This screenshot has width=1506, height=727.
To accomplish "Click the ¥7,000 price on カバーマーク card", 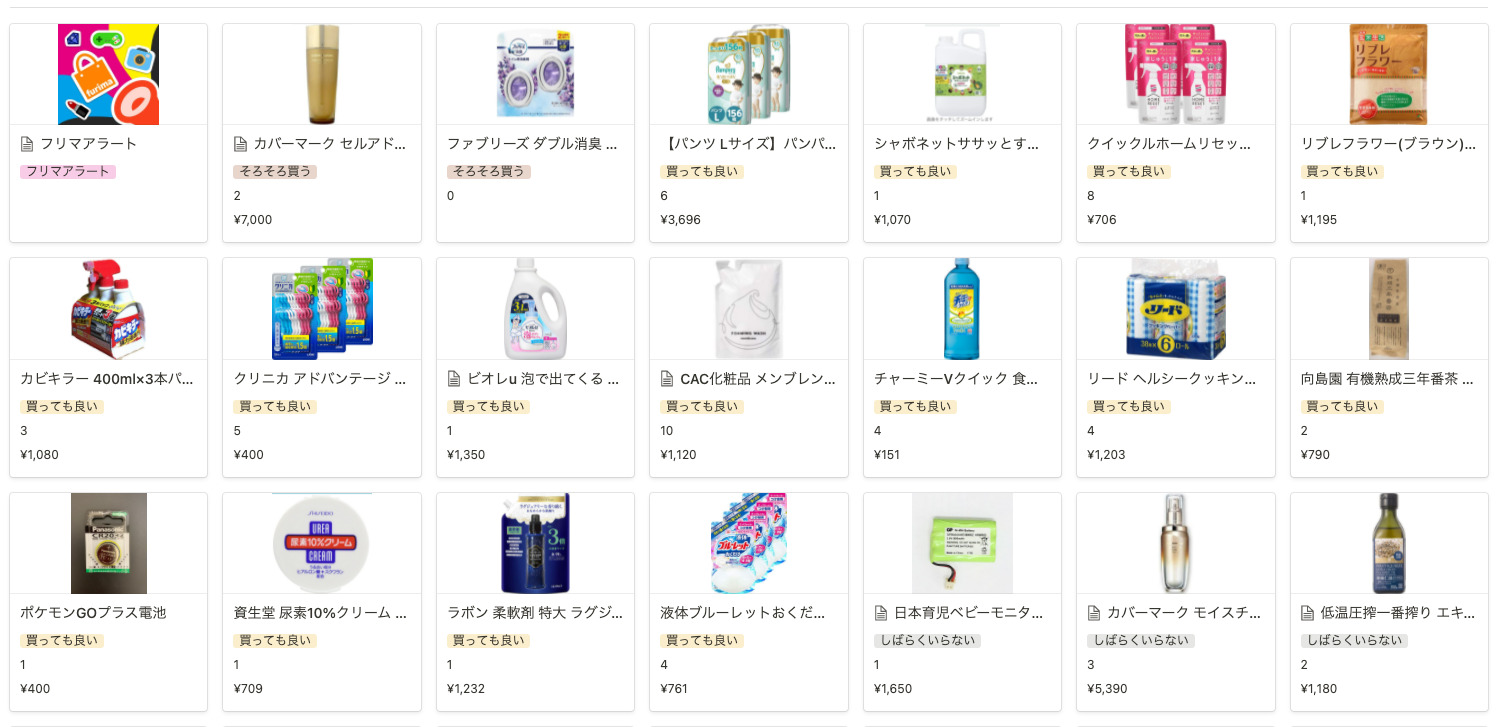I will [x=253, y=220].
